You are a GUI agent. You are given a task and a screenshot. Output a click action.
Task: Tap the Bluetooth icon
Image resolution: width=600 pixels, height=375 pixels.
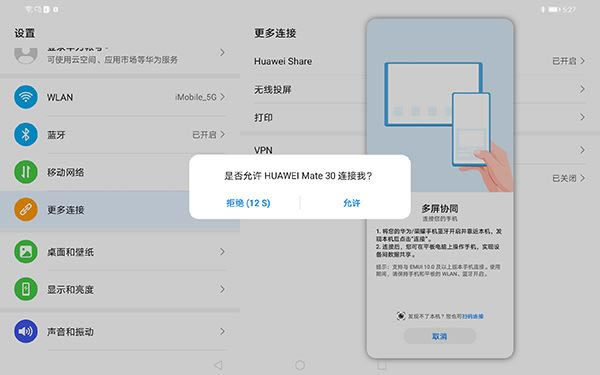(x=26, y=135)
